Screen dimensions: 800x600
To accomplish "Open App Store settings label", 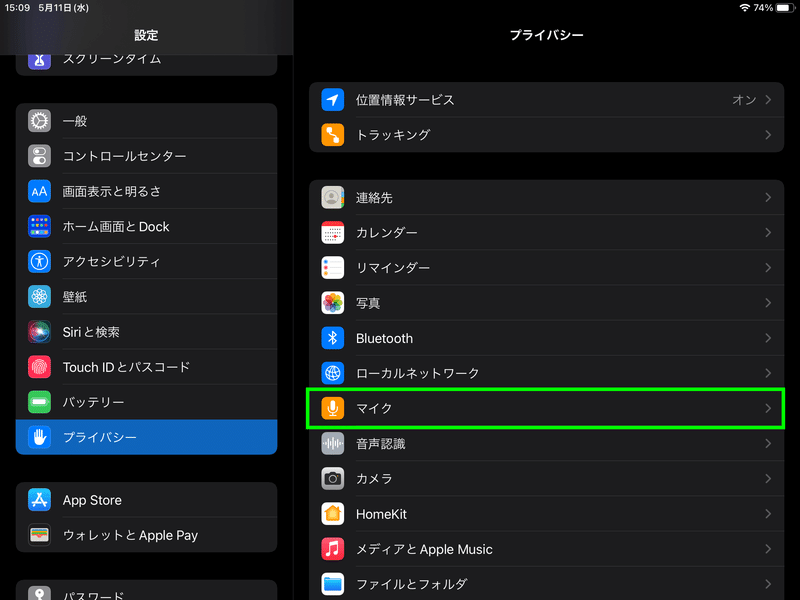I will (92, 500).
